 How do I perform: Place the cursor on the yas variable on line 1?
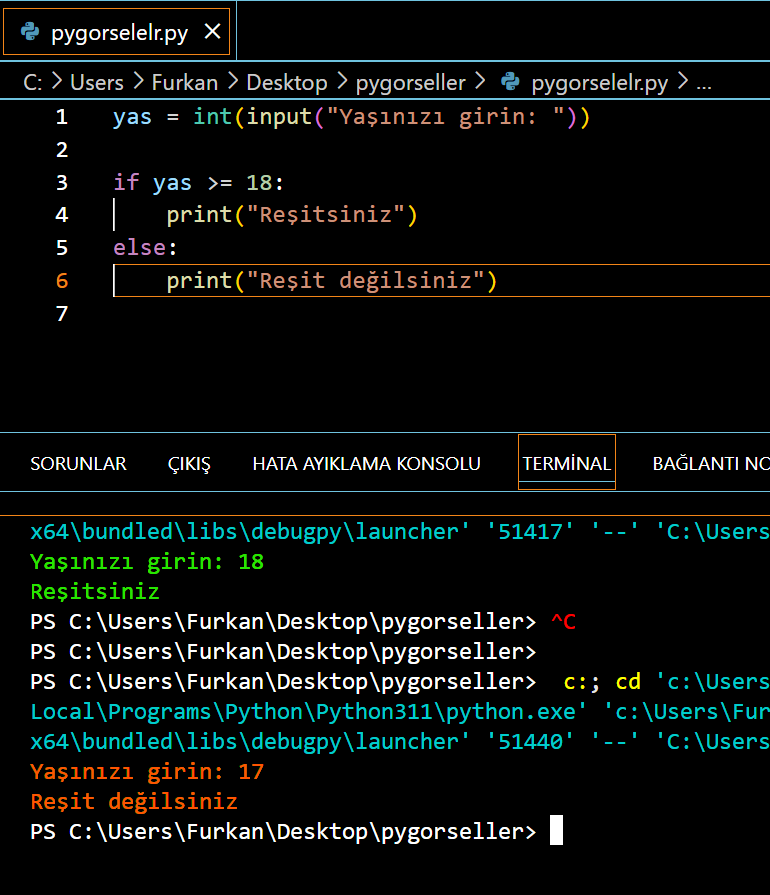132,117
